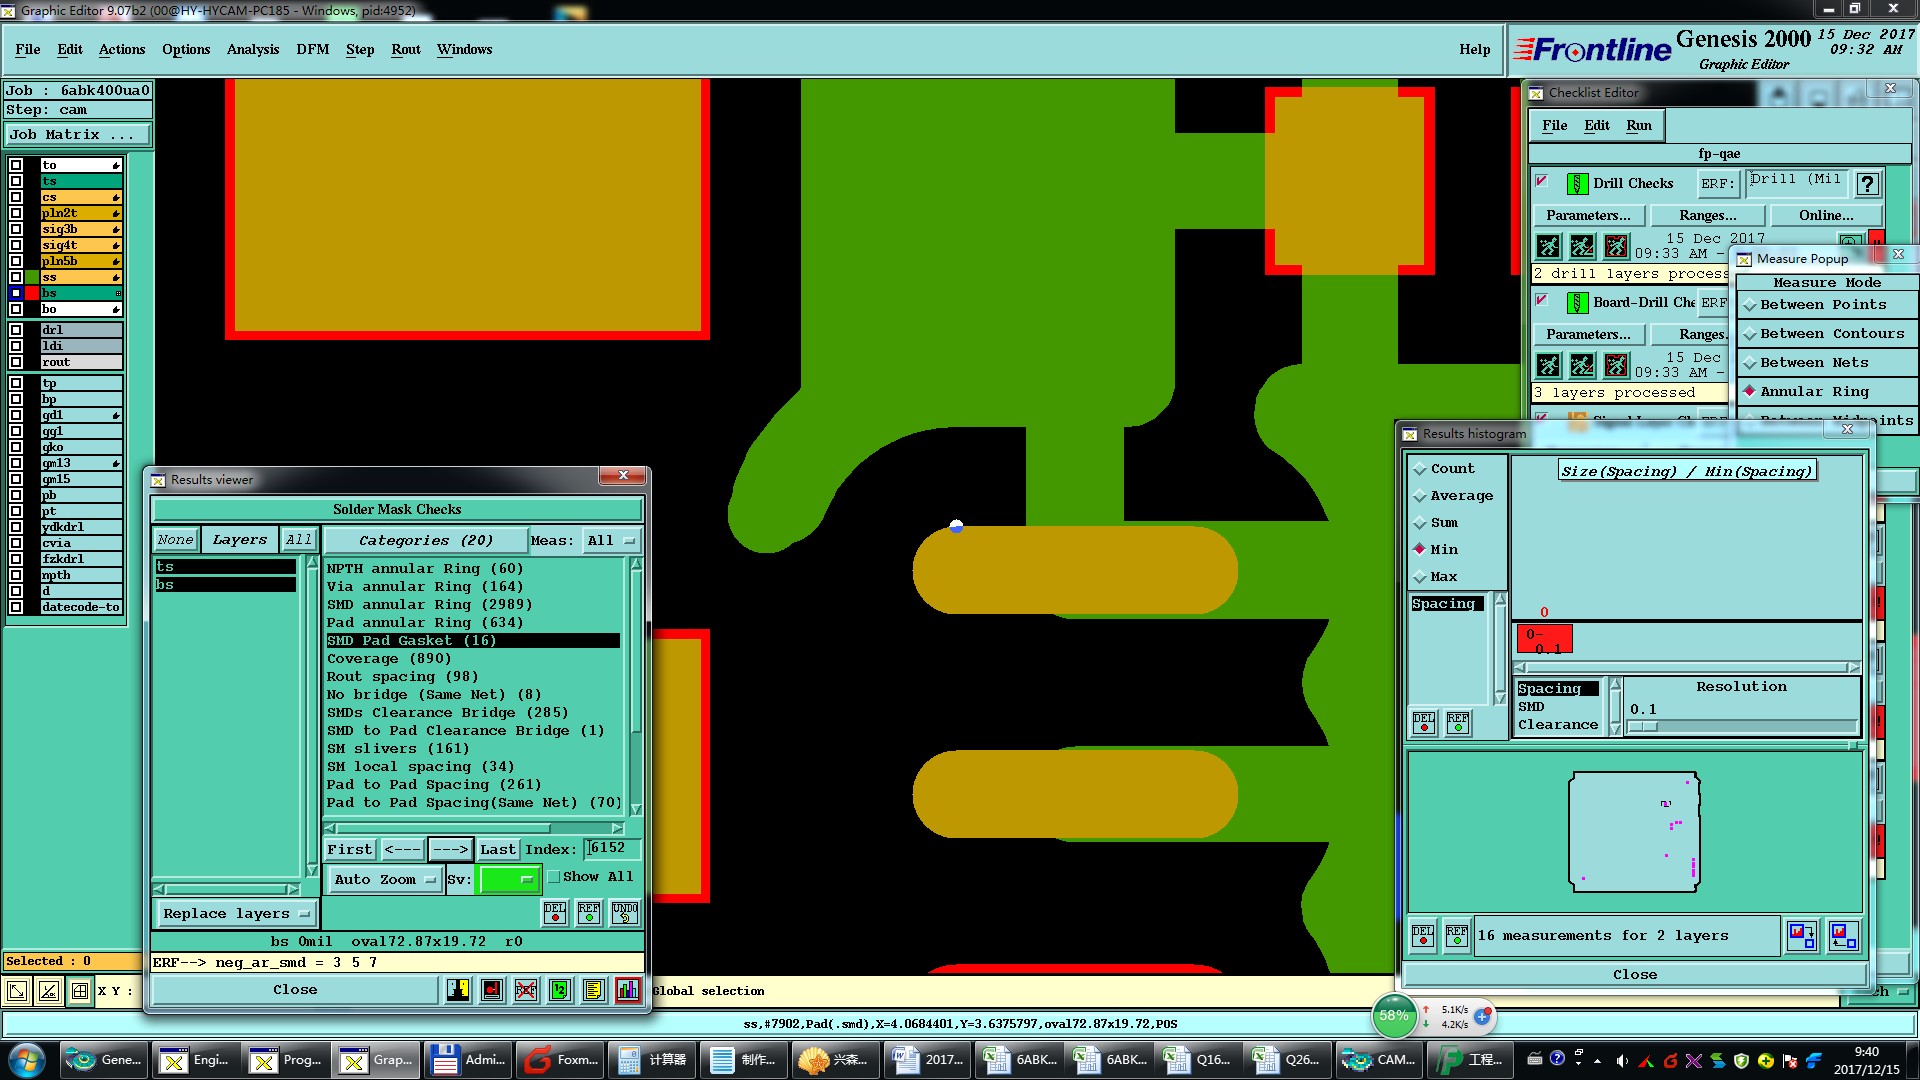Click the DEL icon beside the measurements count in histogram
The width and height of the screenshot is (1920, 1080).
click(x=1423, y=936)
